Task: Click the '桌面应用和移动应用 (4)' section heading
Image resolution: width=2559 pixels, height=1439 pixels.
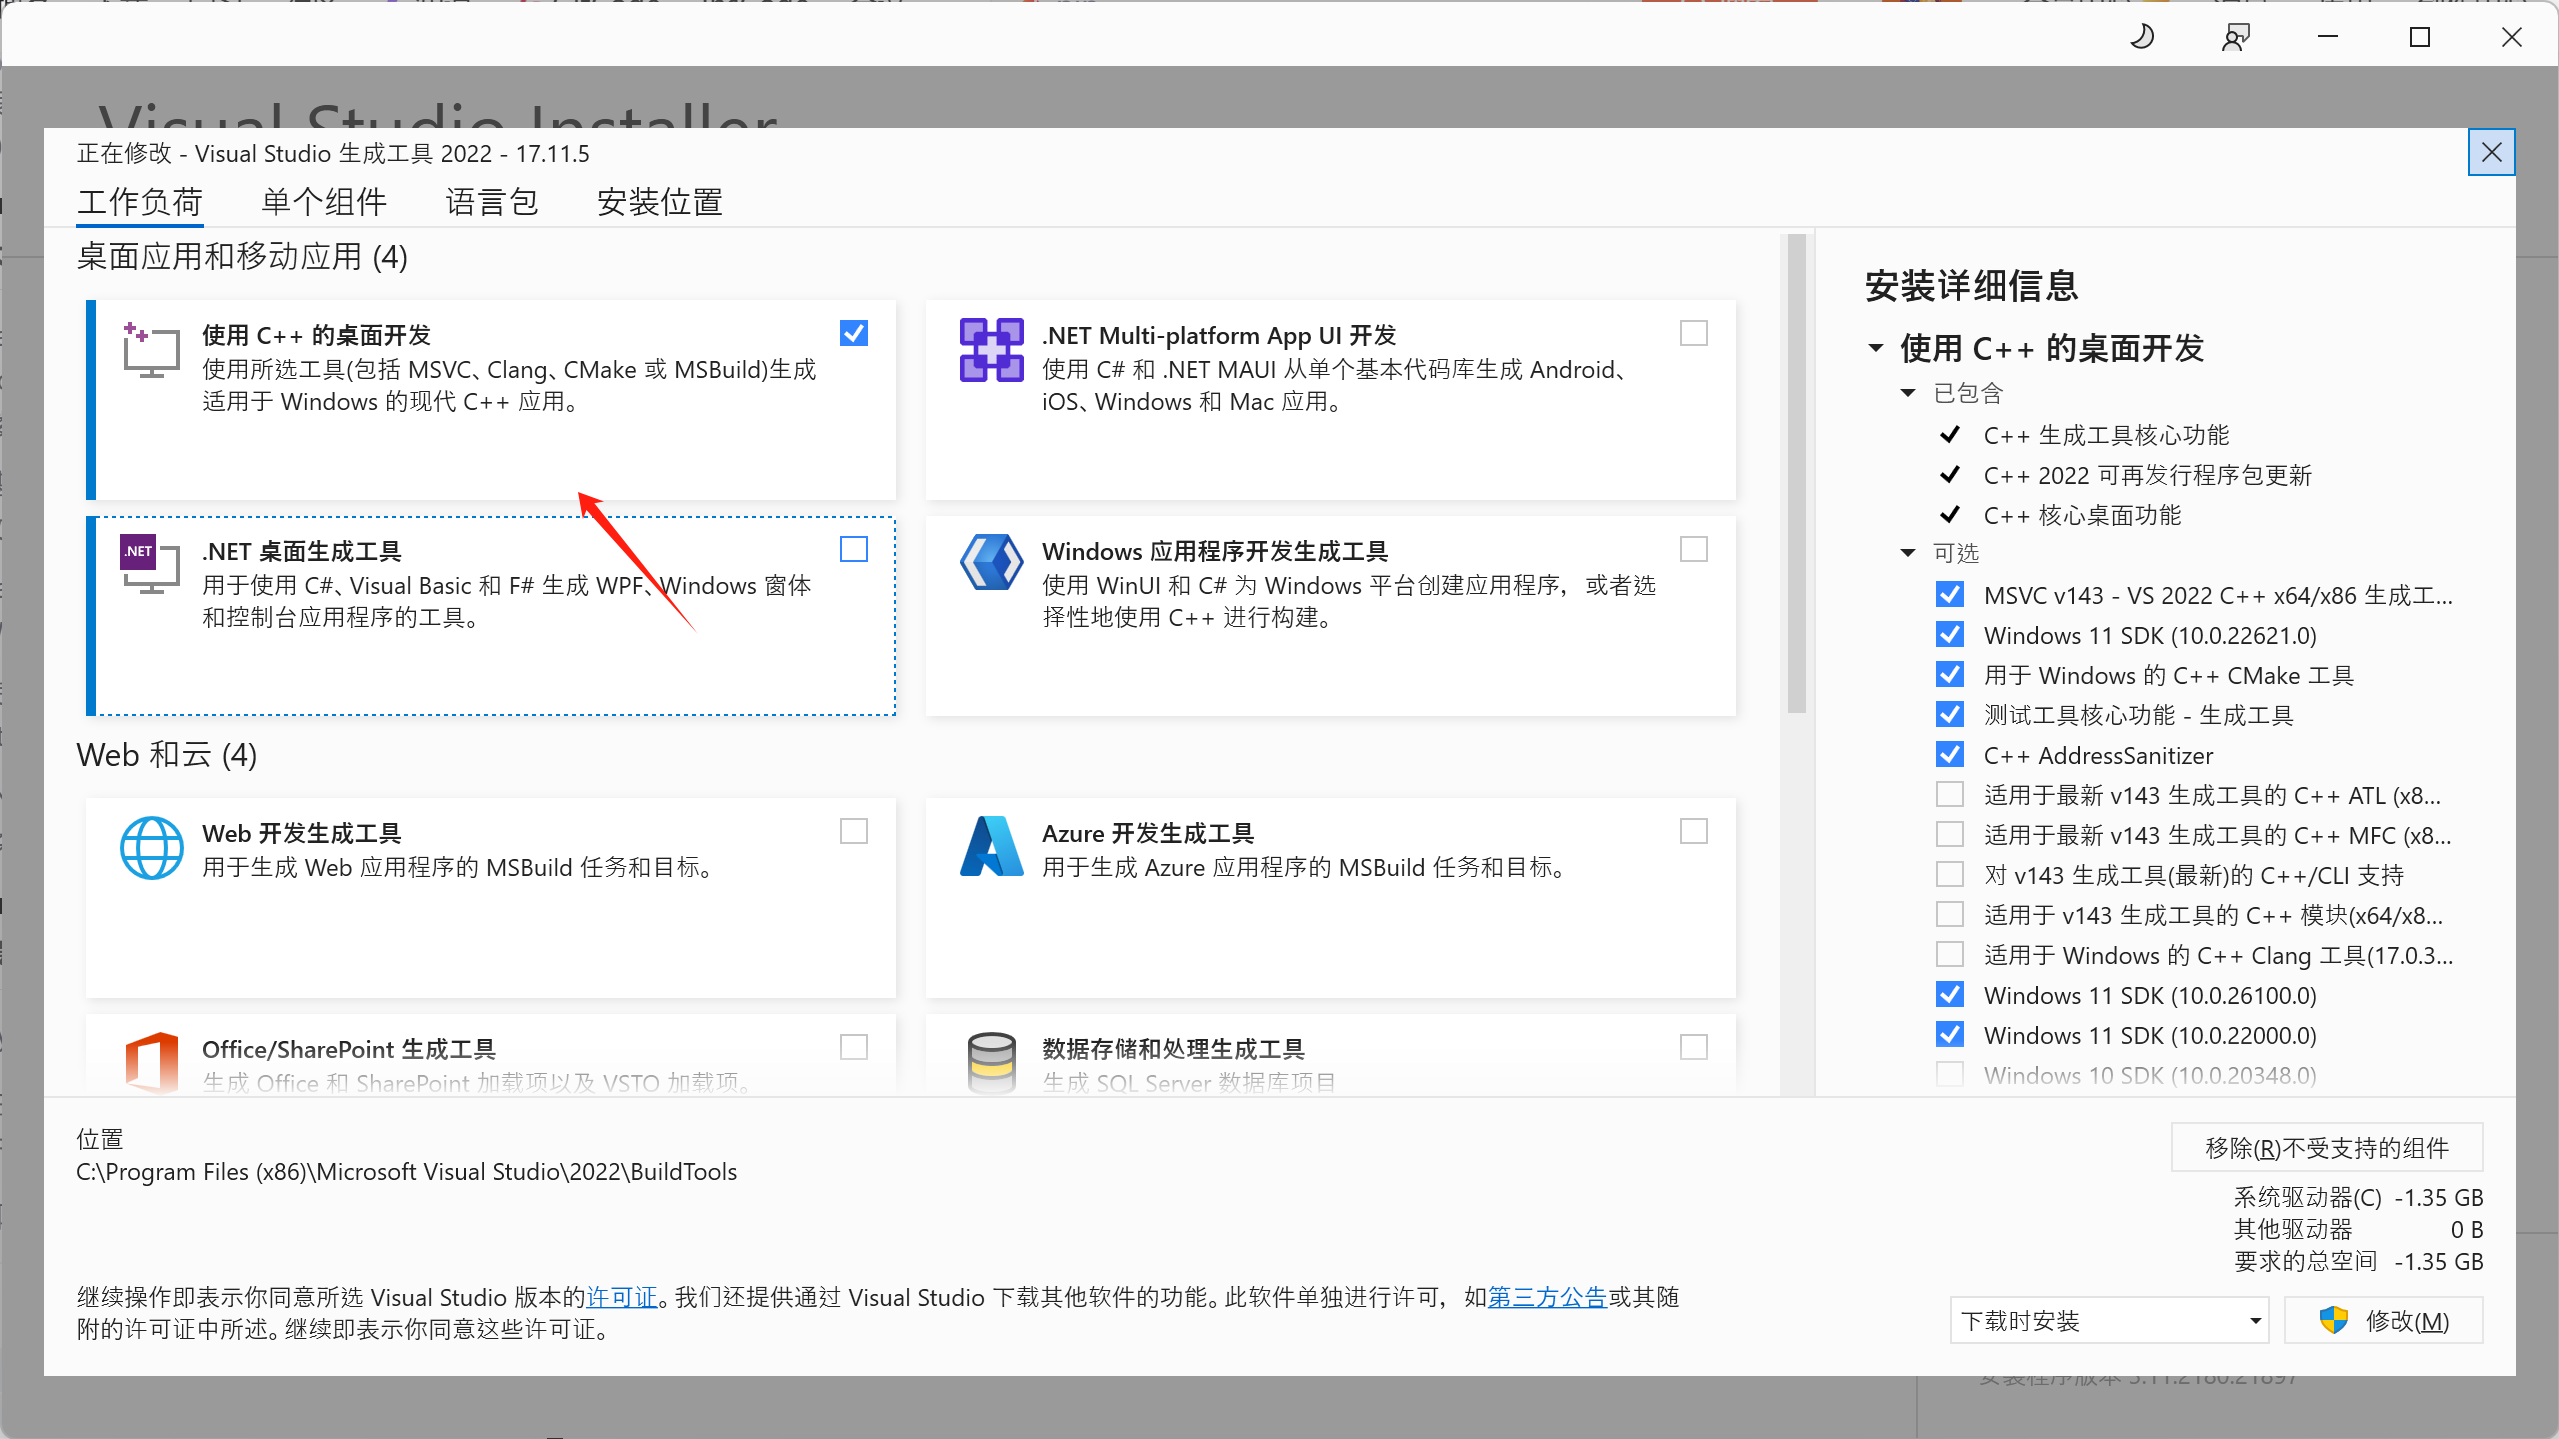Action: (243, 257)
